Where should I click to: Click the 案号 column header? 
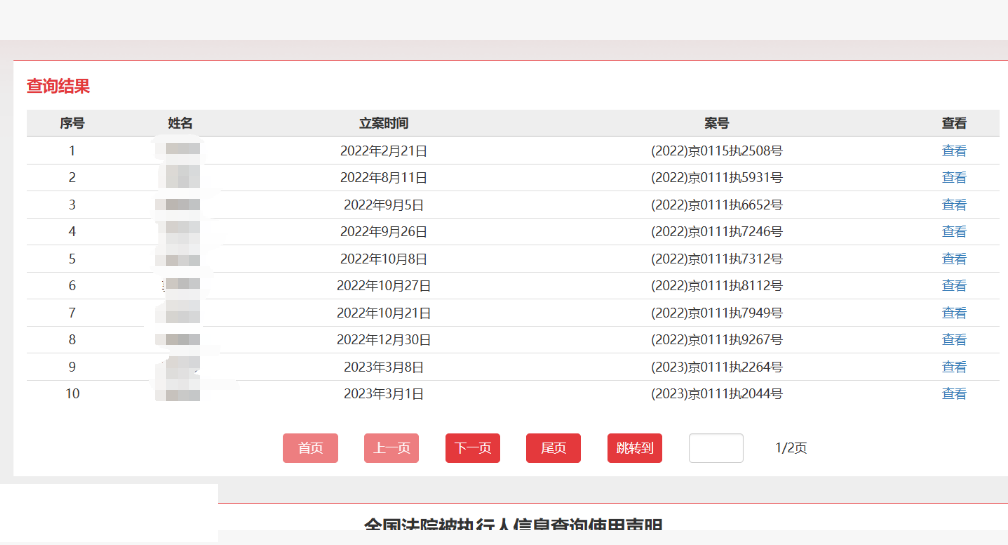(x=716, y=123)
